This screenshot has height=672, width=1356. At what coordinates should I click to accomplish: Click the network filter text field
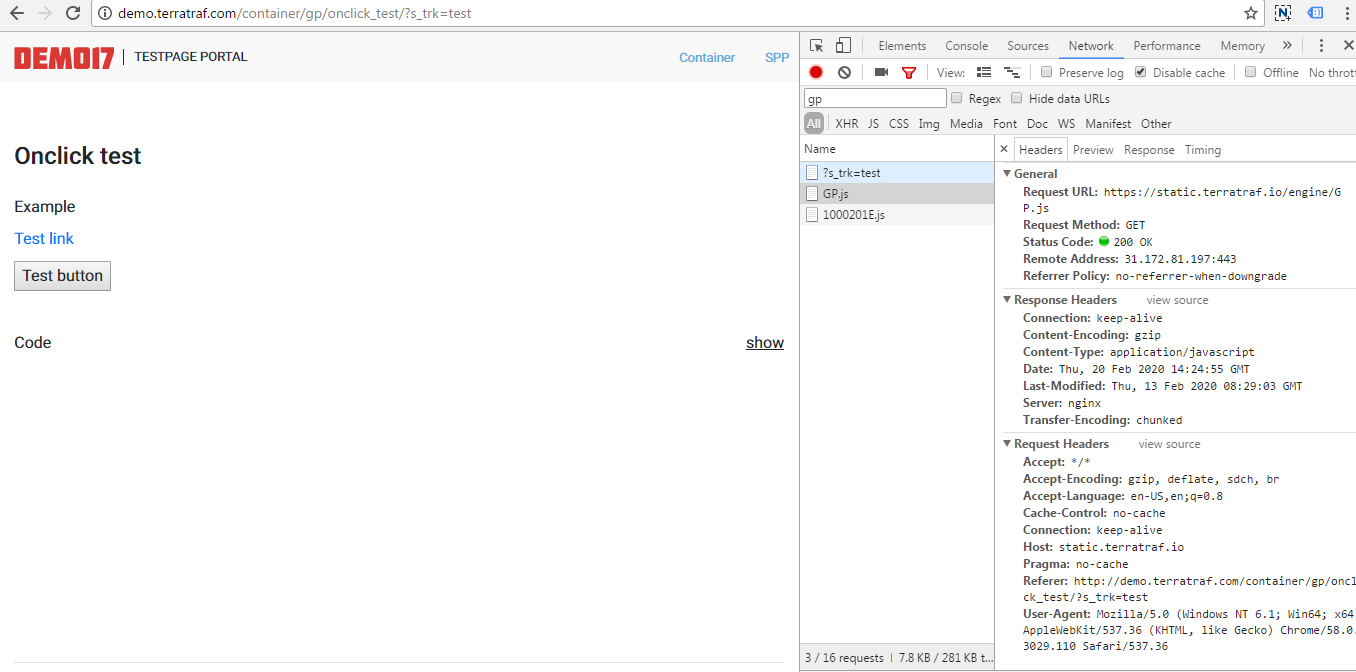pyautogui.click(x=875, y=99)
